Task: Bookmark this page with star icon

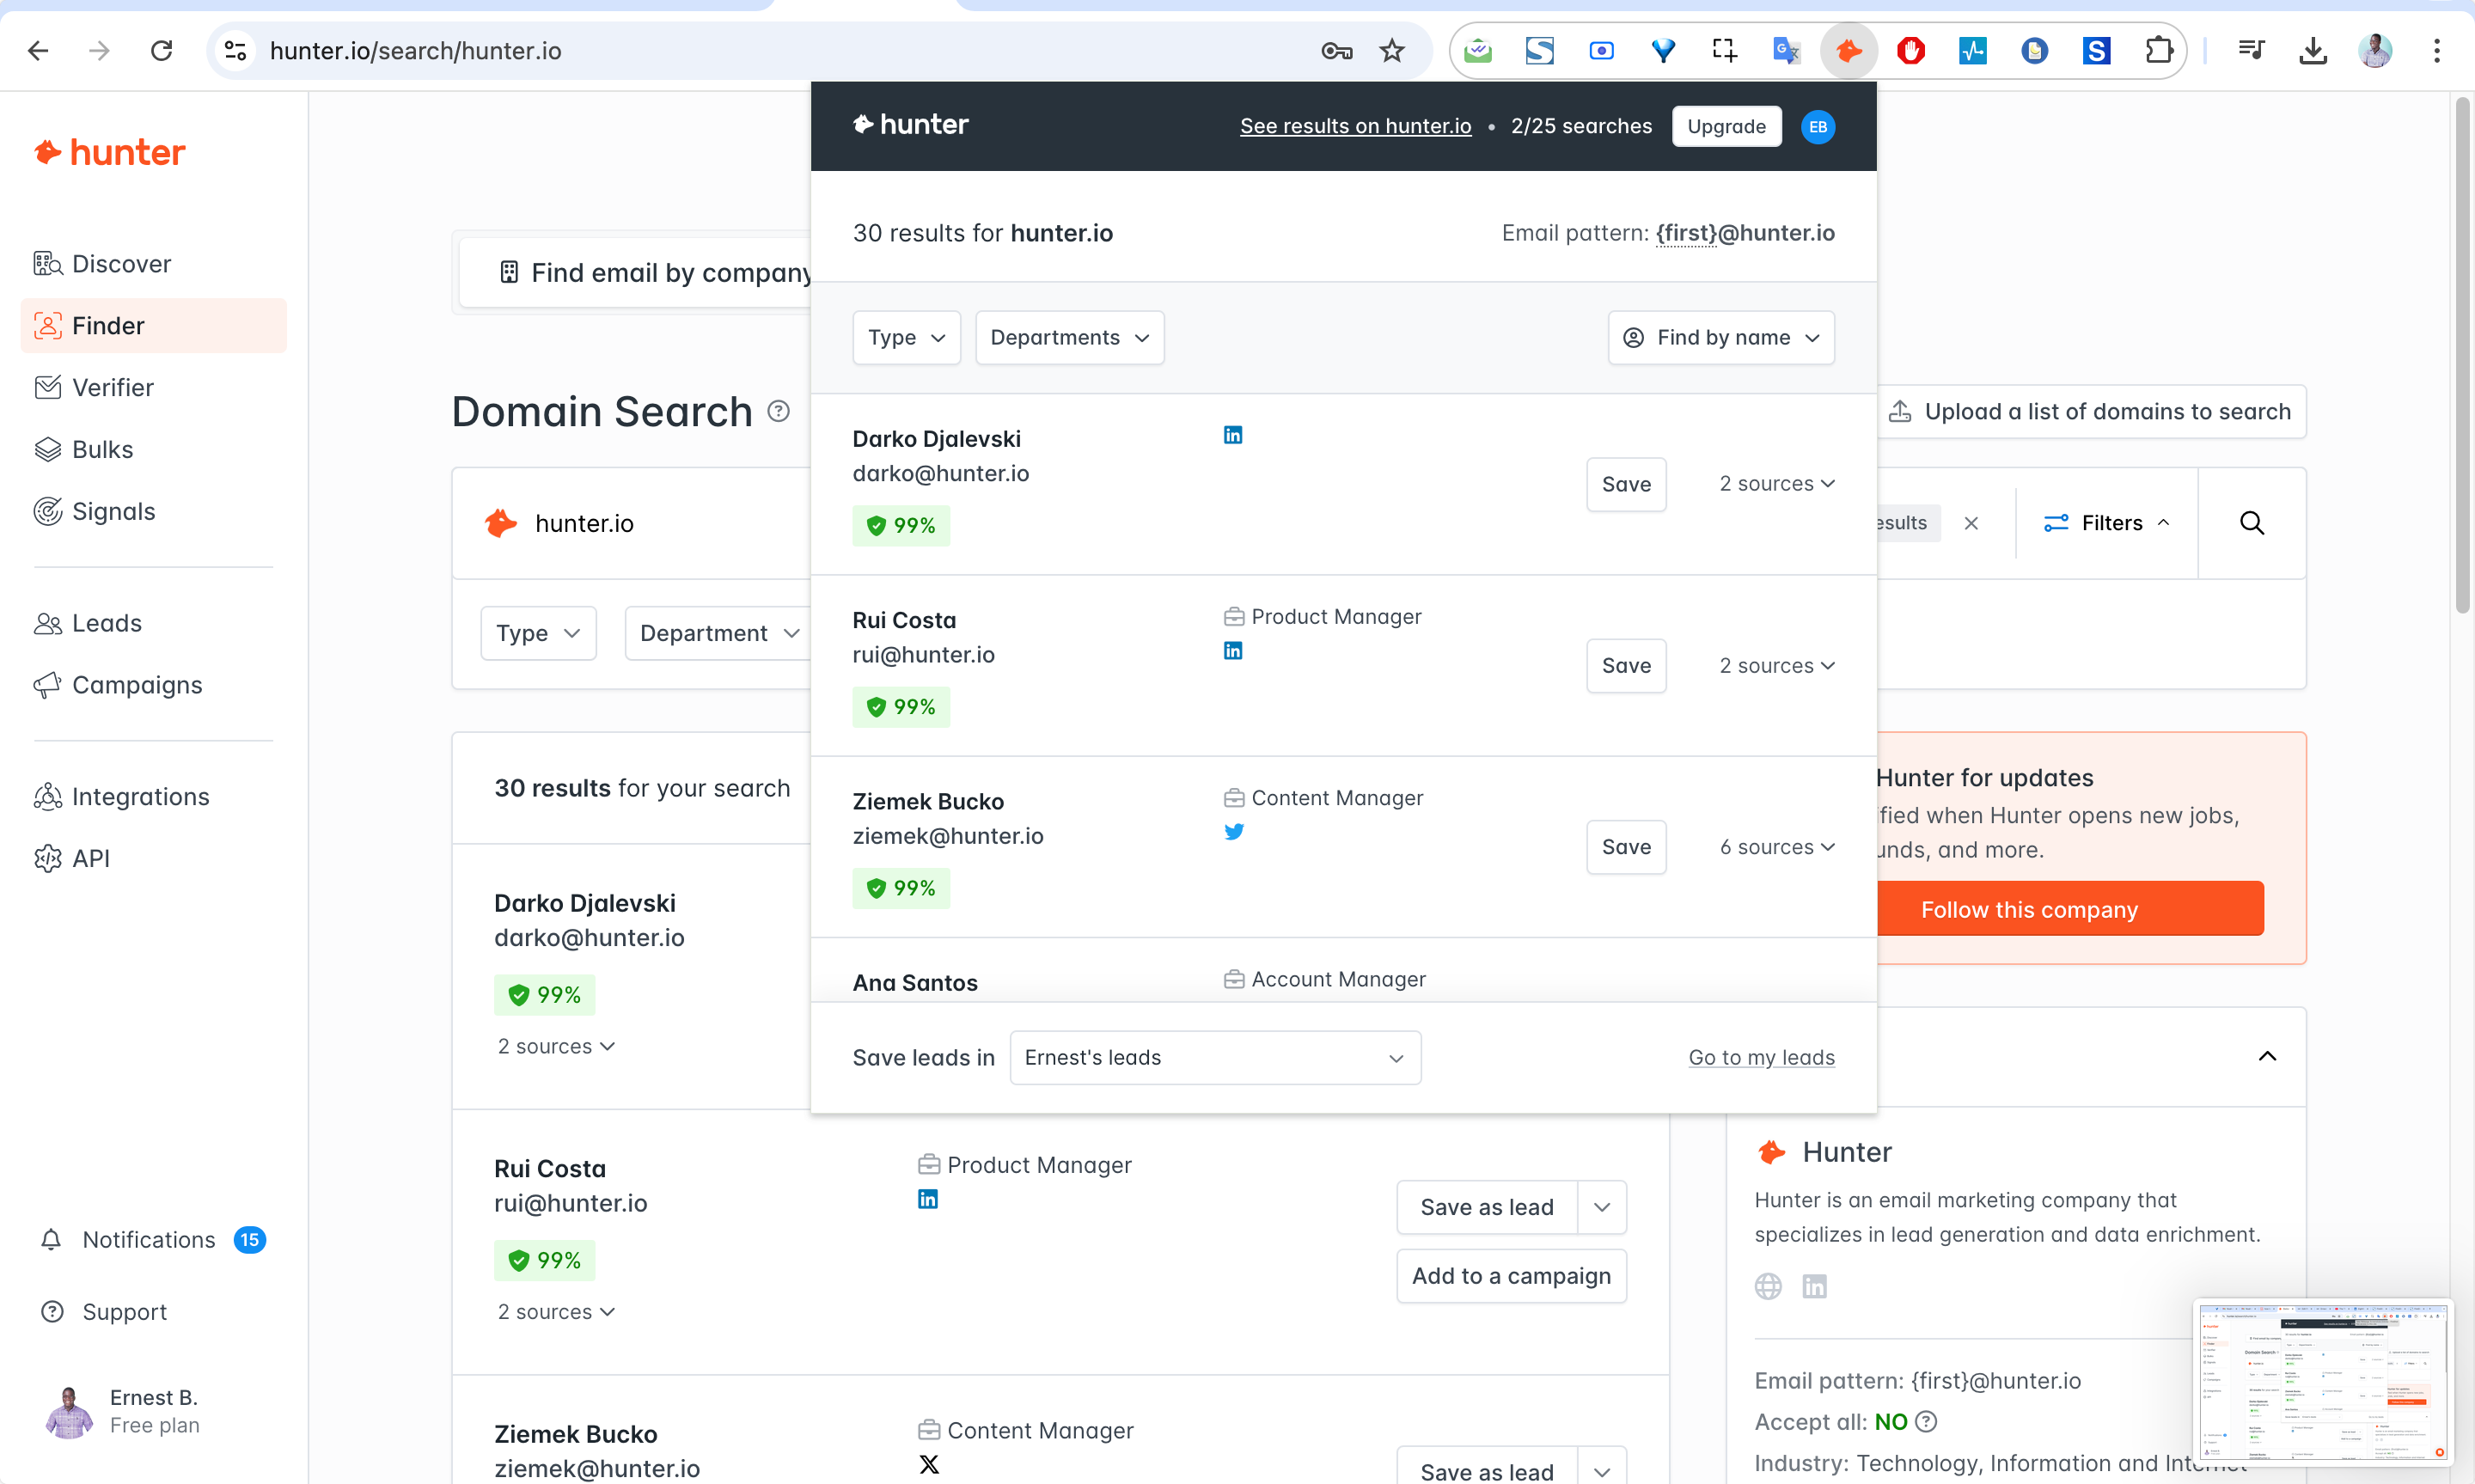Action: (1391, 51)
